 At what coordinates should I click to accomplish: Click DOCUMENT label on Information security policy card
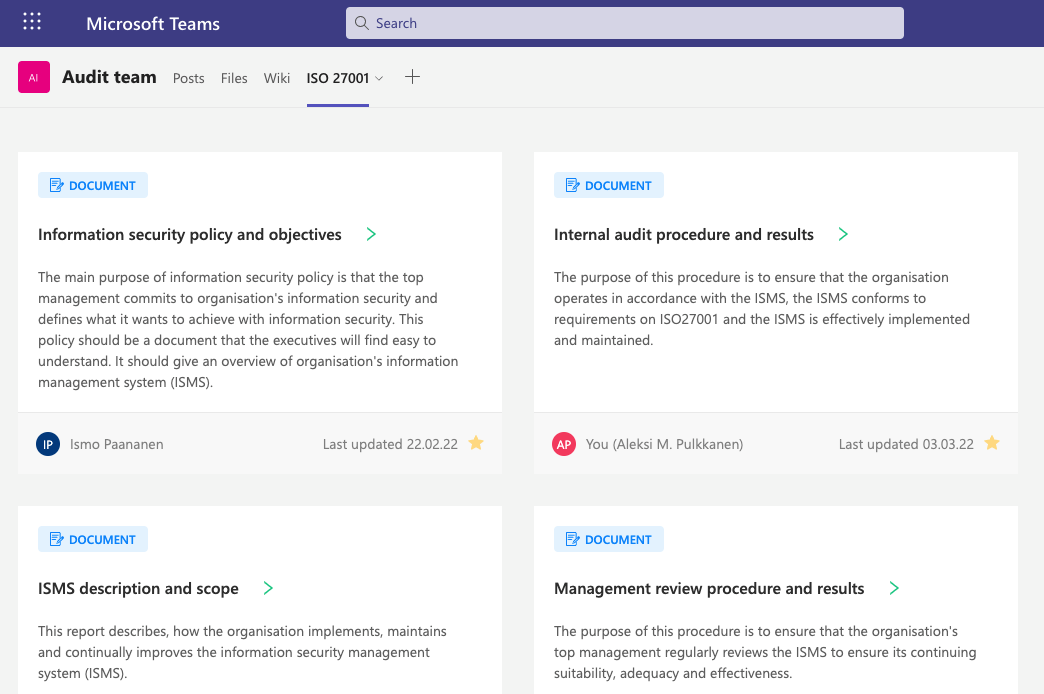(x=103, y=186)
